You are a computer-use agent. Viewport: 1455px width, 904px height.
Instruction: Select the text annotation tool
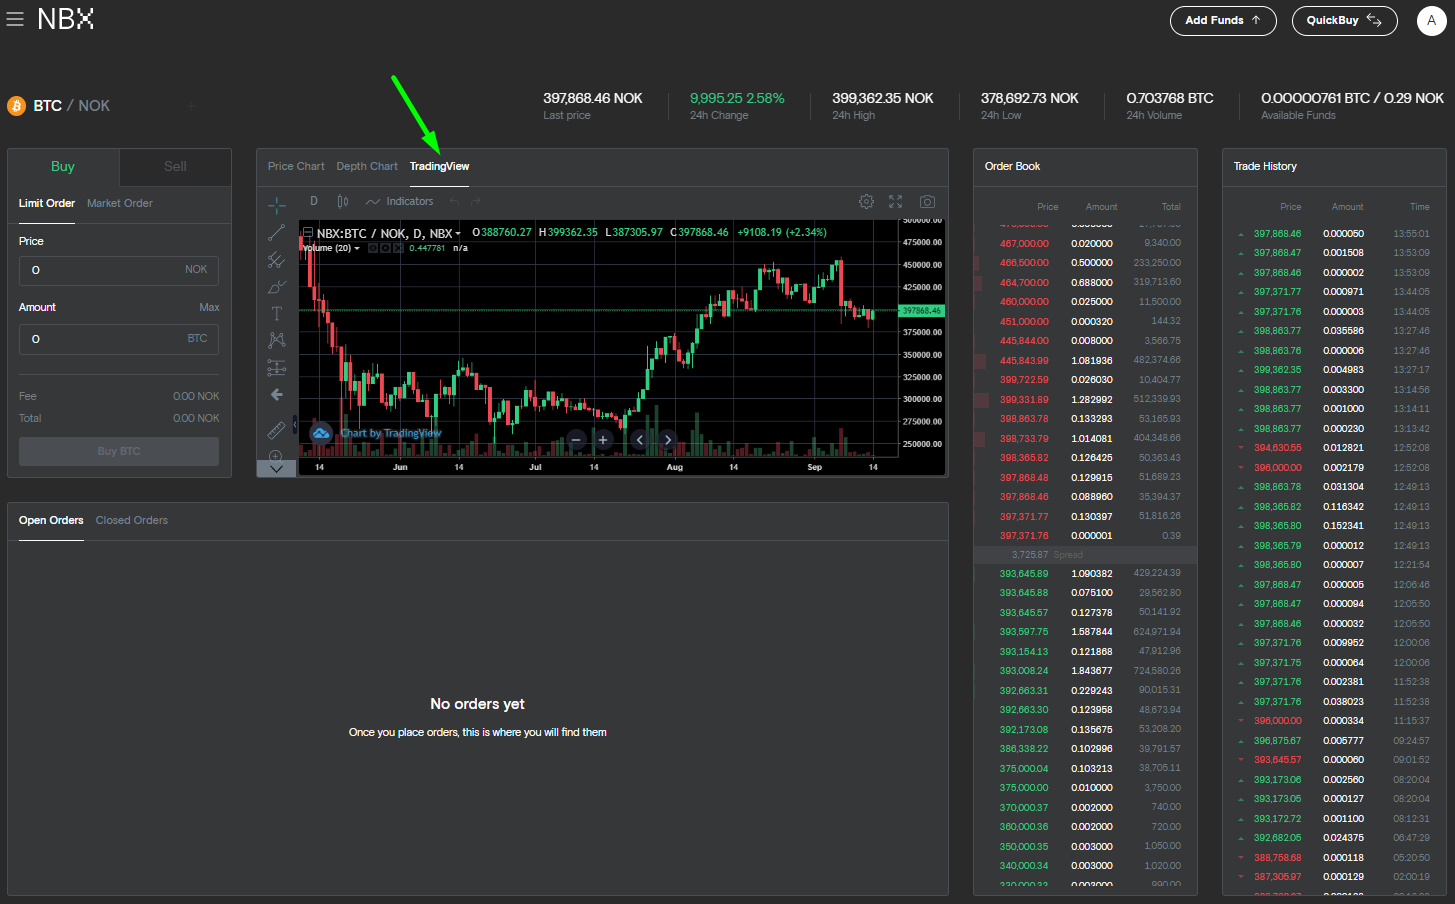pos(277,314)
